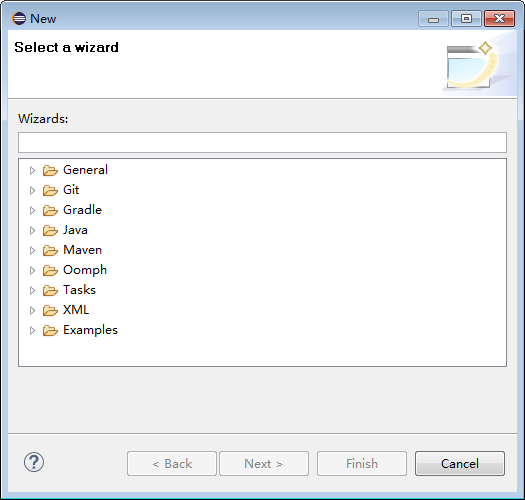Click the Gradle folder icon
This screenshot has width=525, height=500.
[50, 210]
